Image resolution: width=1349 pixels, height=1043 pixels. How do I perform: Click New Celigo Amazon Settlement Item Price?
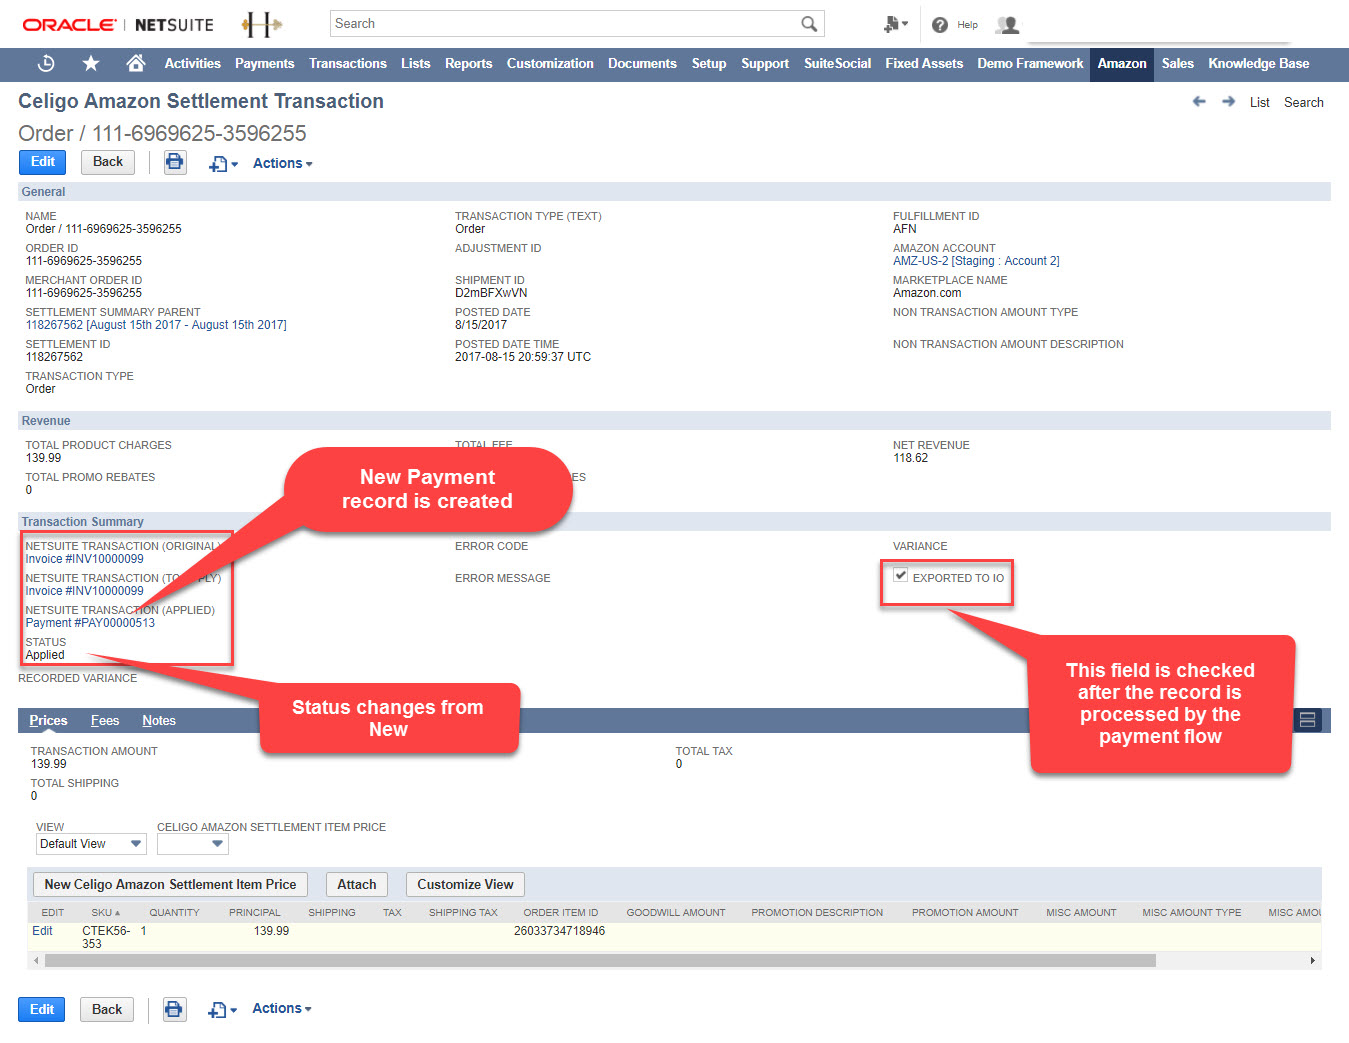point(170,884)
